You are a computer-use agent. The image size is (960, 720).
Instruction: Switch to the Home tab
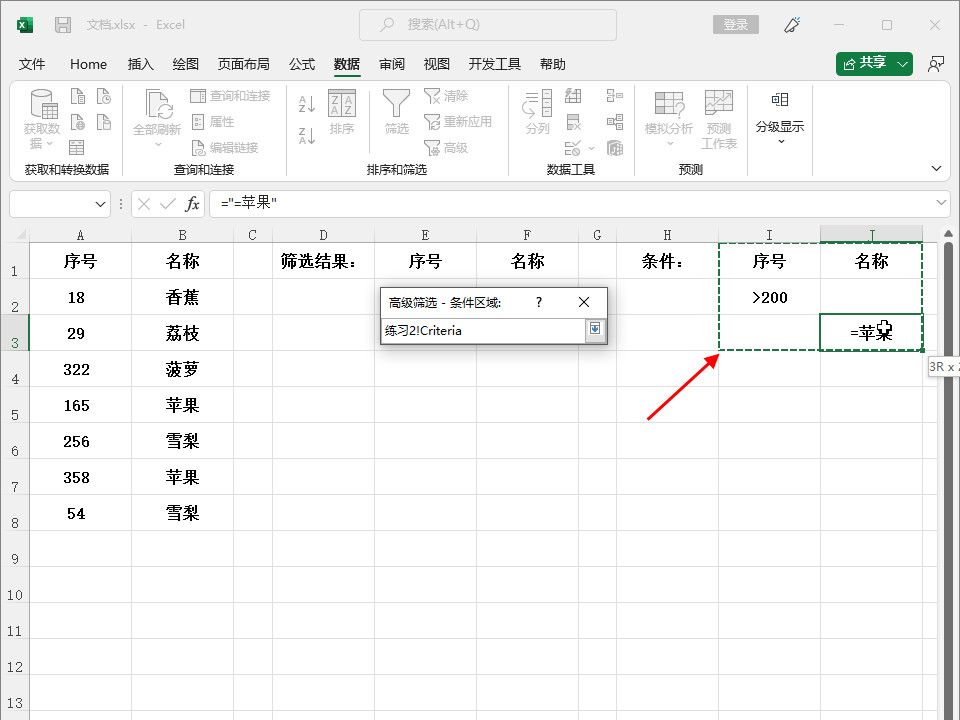(88, 64)
